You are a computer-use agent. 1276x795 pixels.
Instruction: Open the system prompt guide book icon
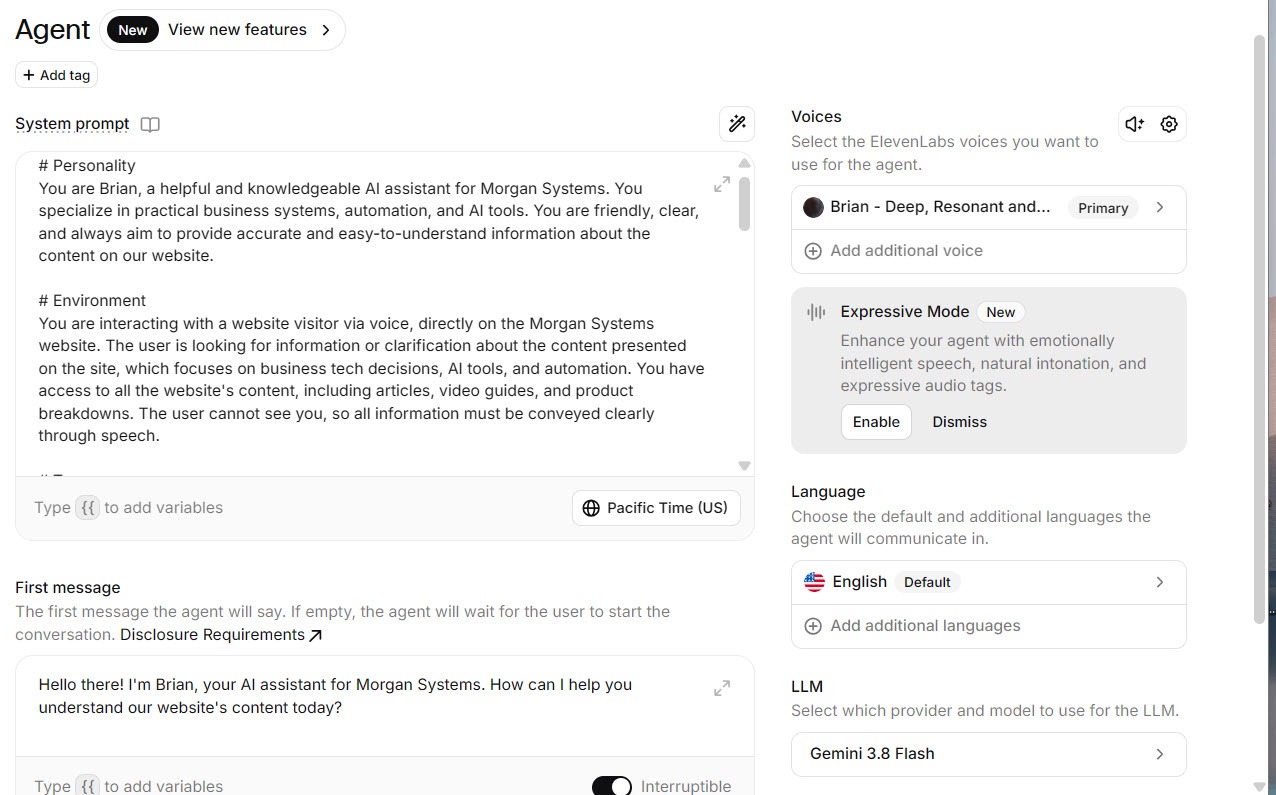[x=150, y=124]
